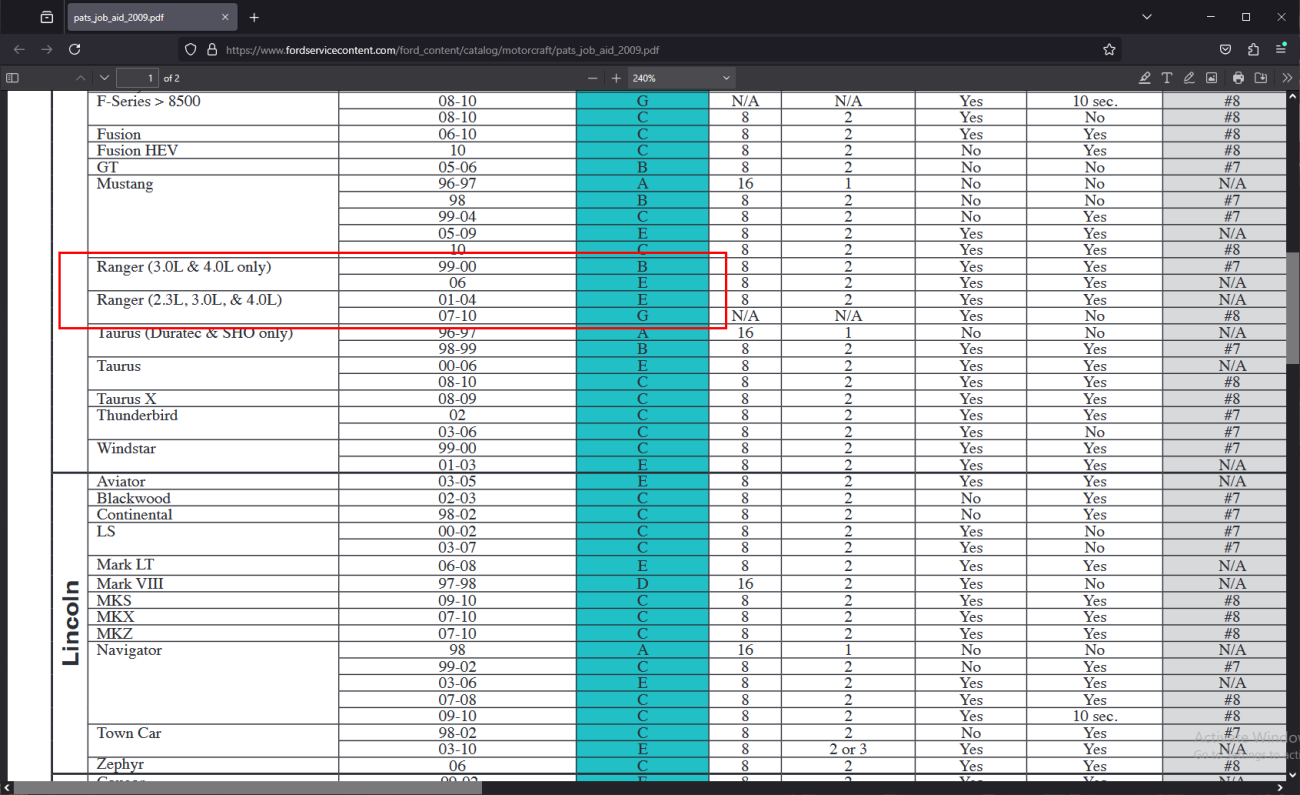
Task: Zoom out the PDF document
Action: click(593, 78)
